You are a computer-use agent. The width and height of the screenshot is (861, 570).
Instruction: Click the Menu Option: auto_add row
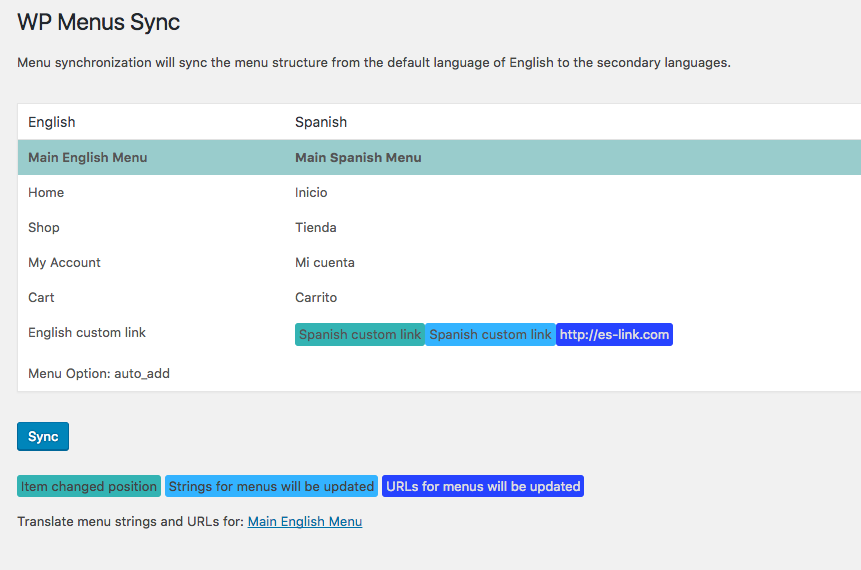coord(99,373)
